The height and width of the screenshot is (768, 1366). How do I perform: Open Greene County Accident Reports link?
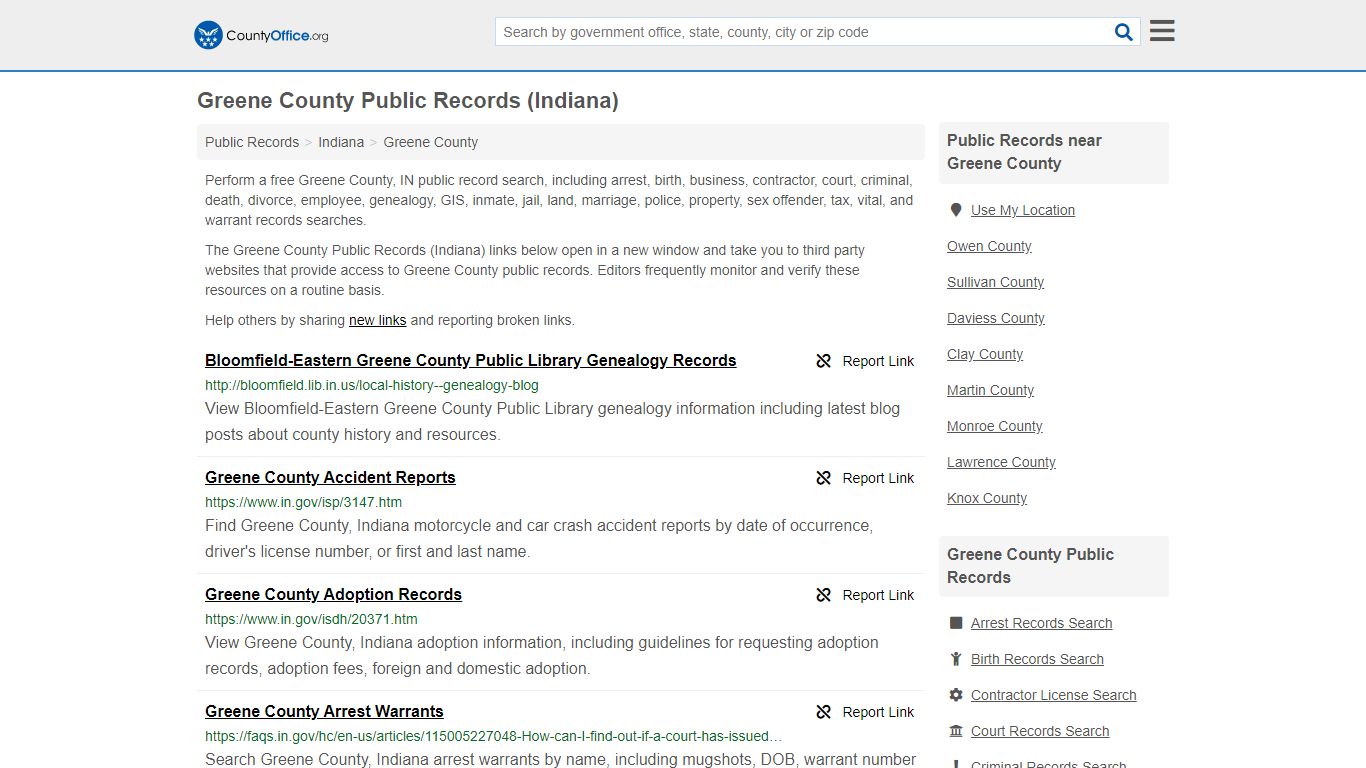tap(330, 477)
